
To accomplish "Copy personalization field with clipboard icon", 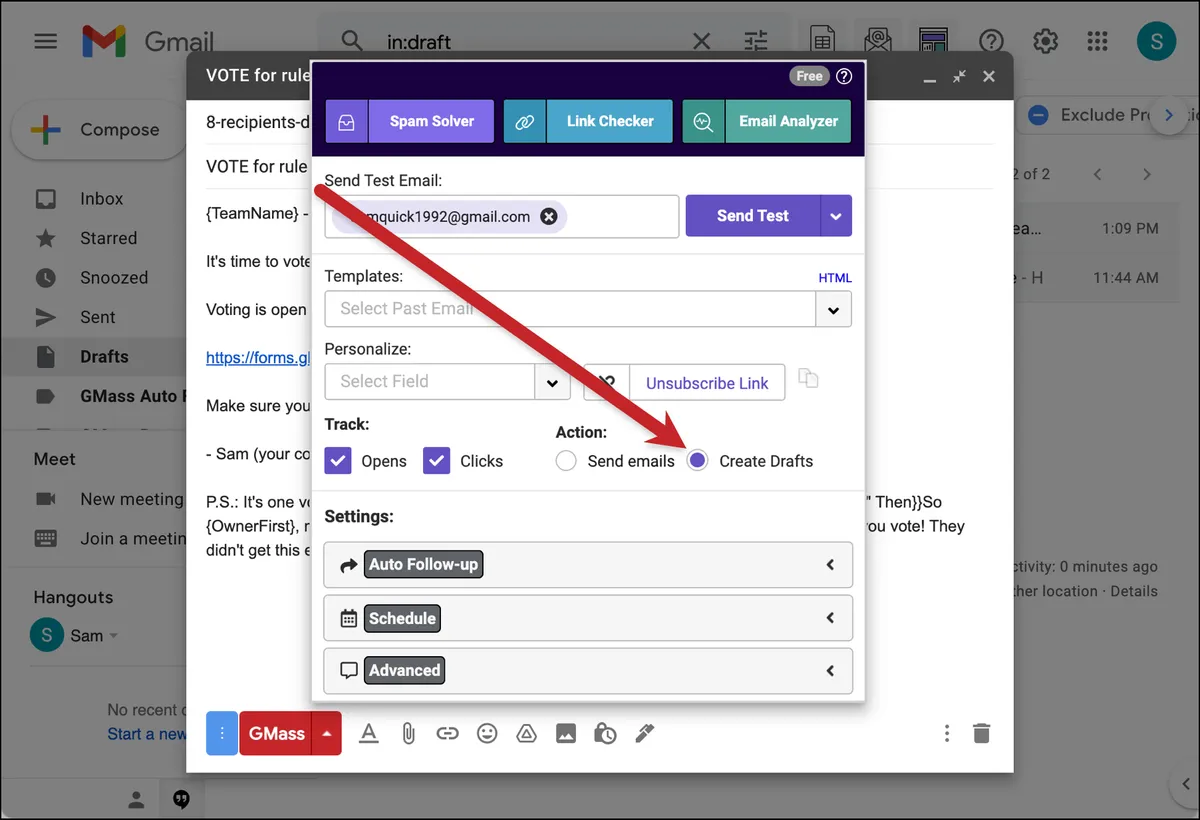I will [808, 379].
